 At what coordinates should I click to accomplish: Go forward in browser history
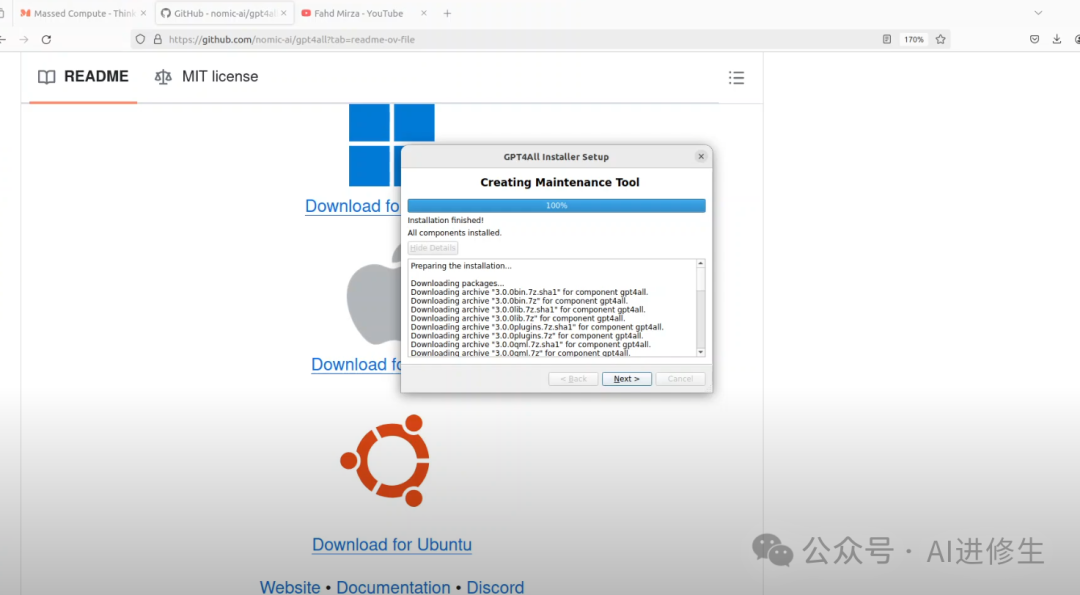24,39
